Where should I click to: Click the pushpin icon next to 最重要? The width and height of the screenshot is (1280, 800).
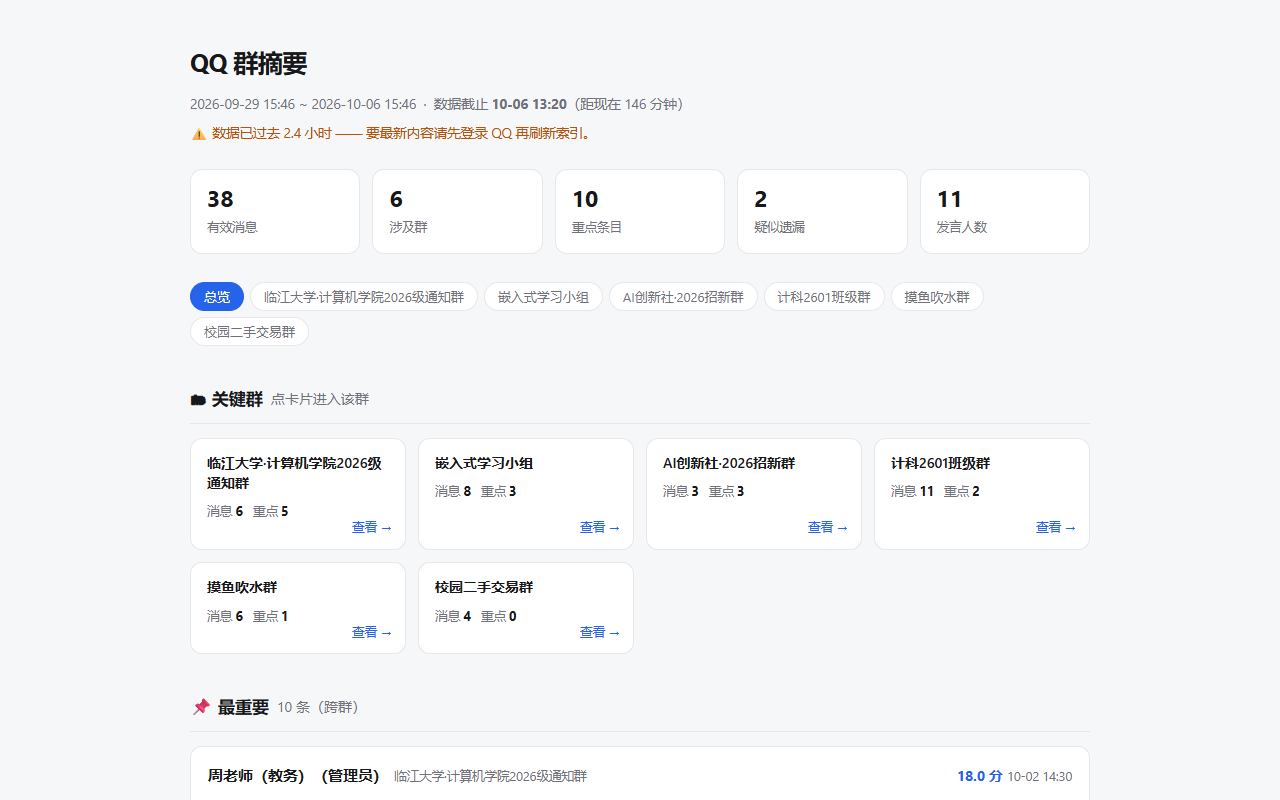tap(201, 707)
